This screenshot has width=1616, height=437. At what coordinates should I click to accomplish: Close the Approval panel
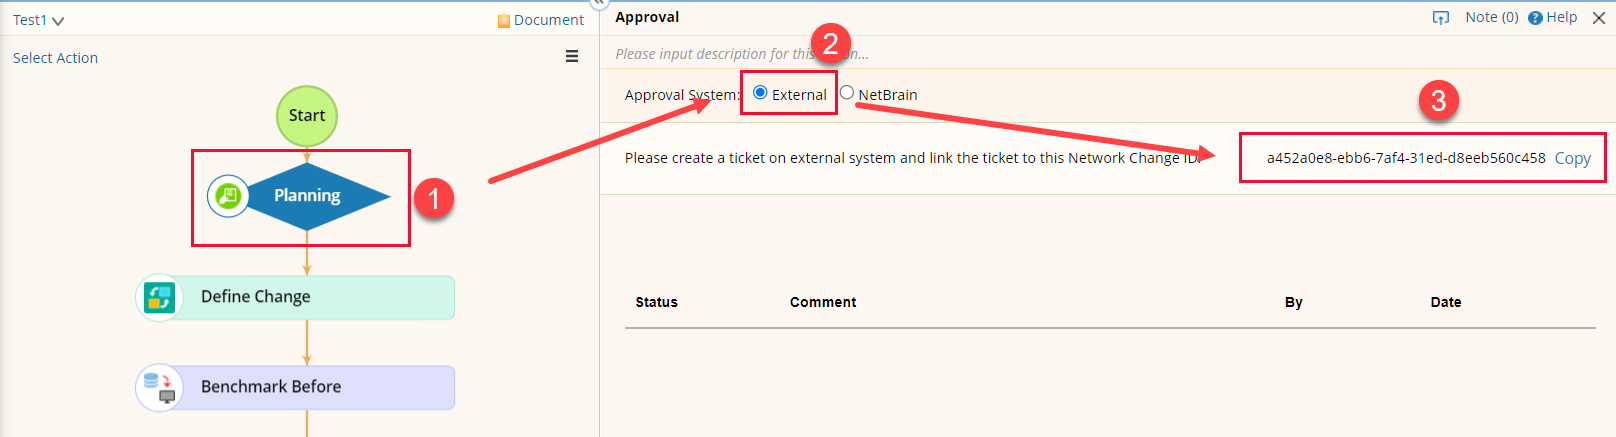coord(1599,18)
